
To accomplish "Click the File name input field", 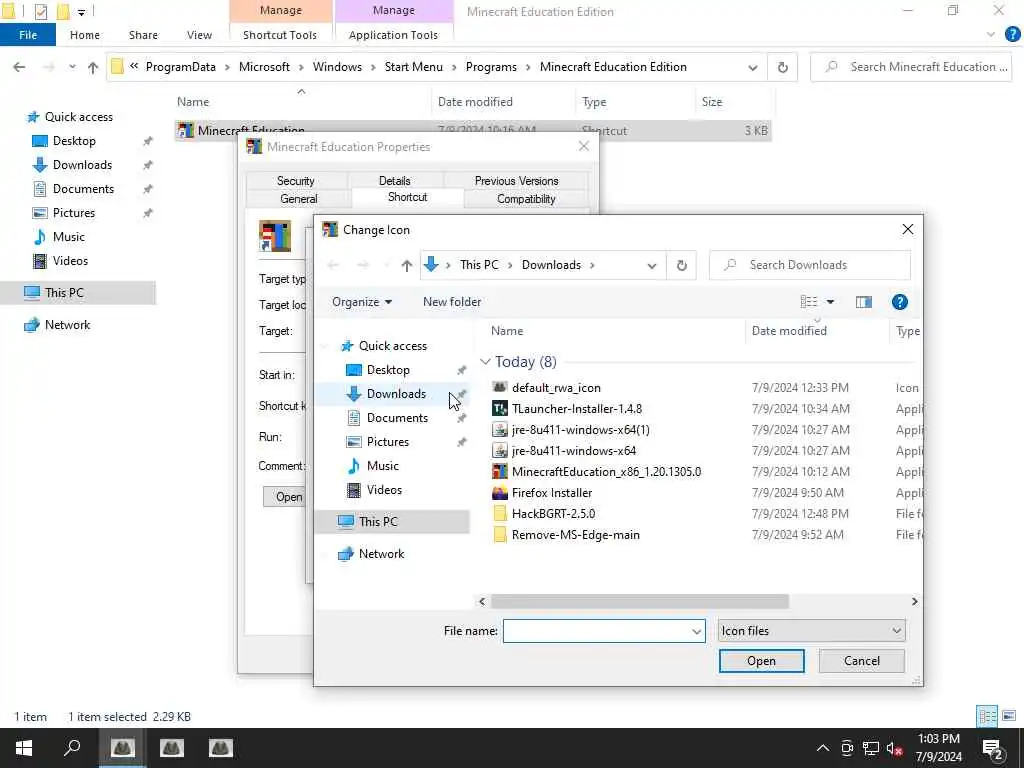I will pyautogui.click(x=597, y=632).
